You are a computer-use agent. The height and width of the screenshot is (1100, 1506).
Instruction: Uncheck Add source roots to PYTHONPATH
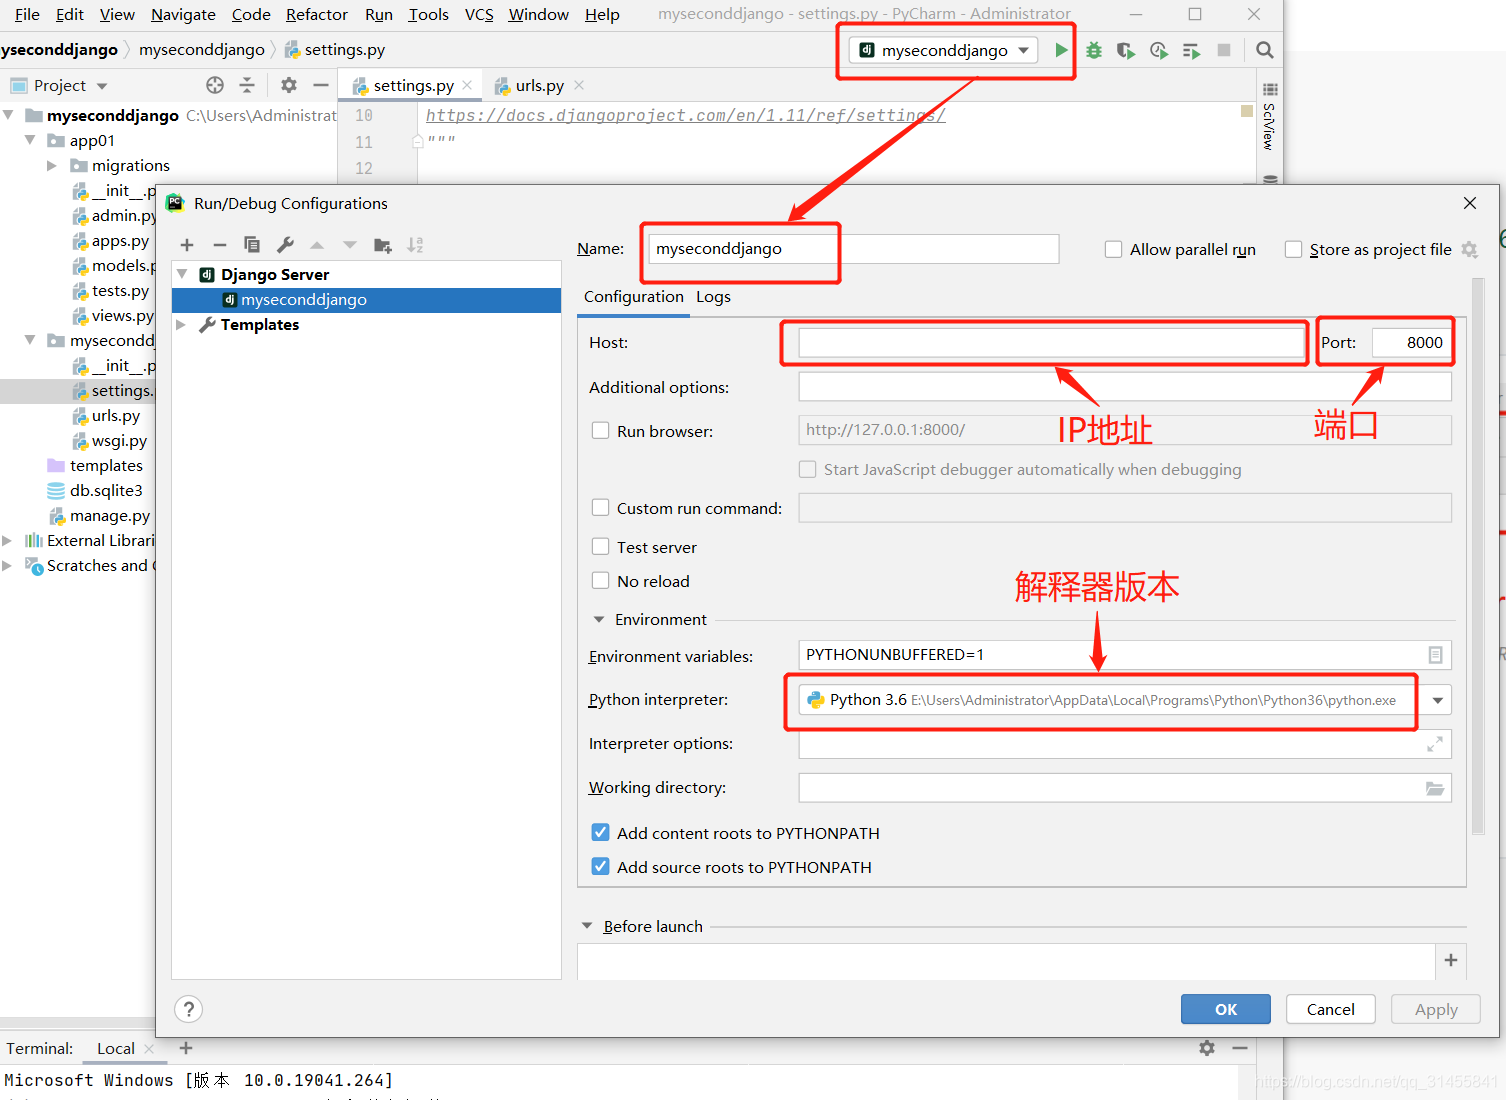tap(600, 866)
